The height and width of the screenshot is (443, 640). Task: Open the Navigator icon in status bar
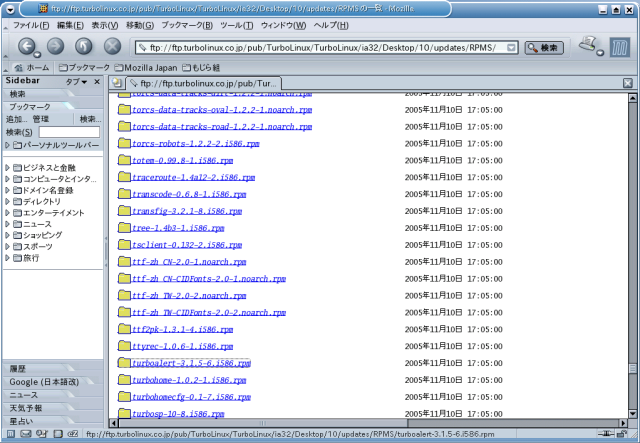click(x=11, y=434)
